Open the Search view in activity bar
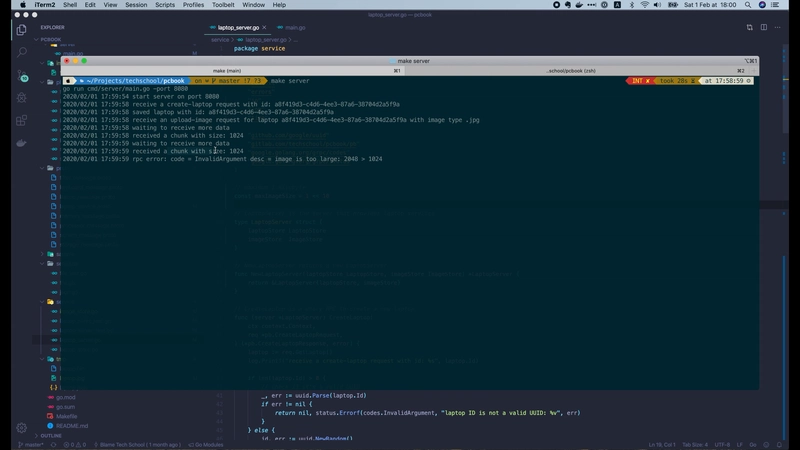This screenshot has height=450, width=800. [x=21, y=52]
